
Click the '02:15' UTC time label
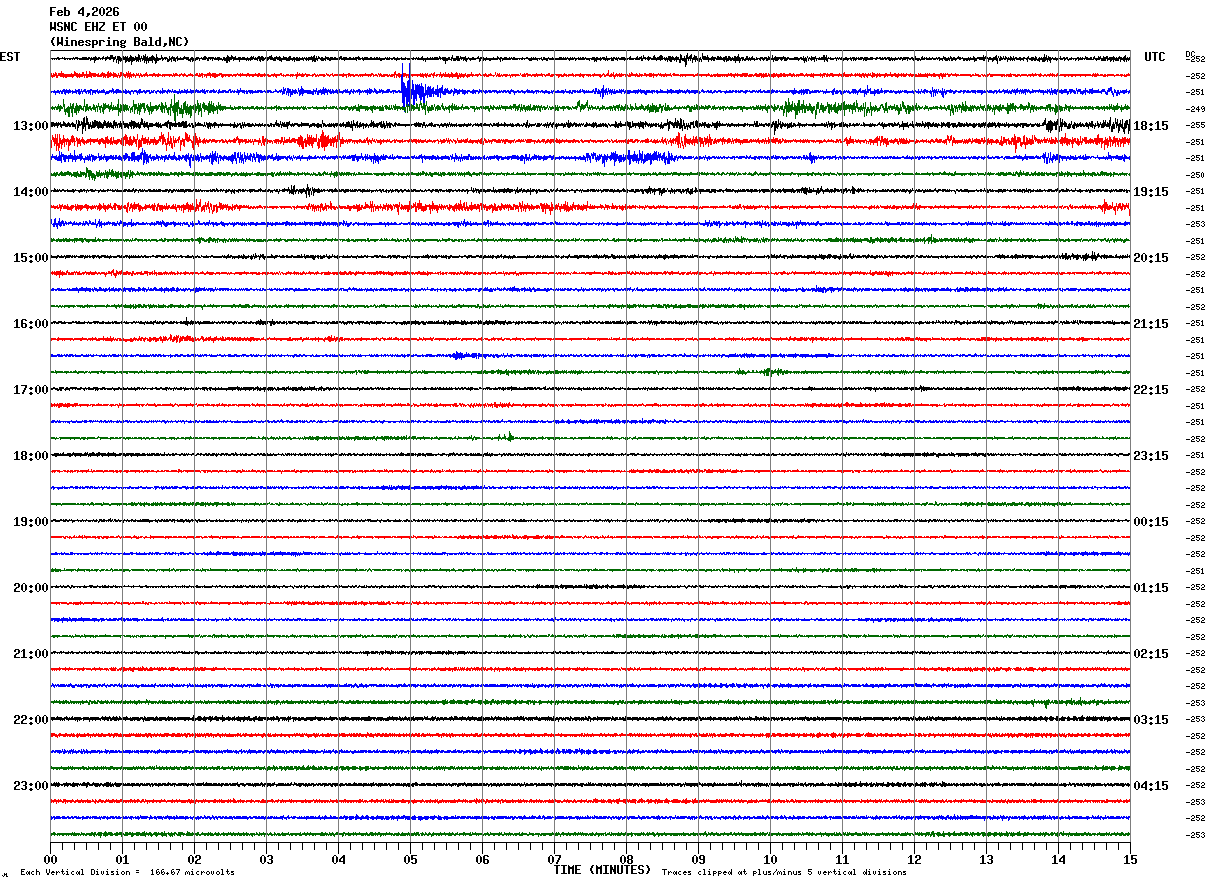pos(1150,654)
